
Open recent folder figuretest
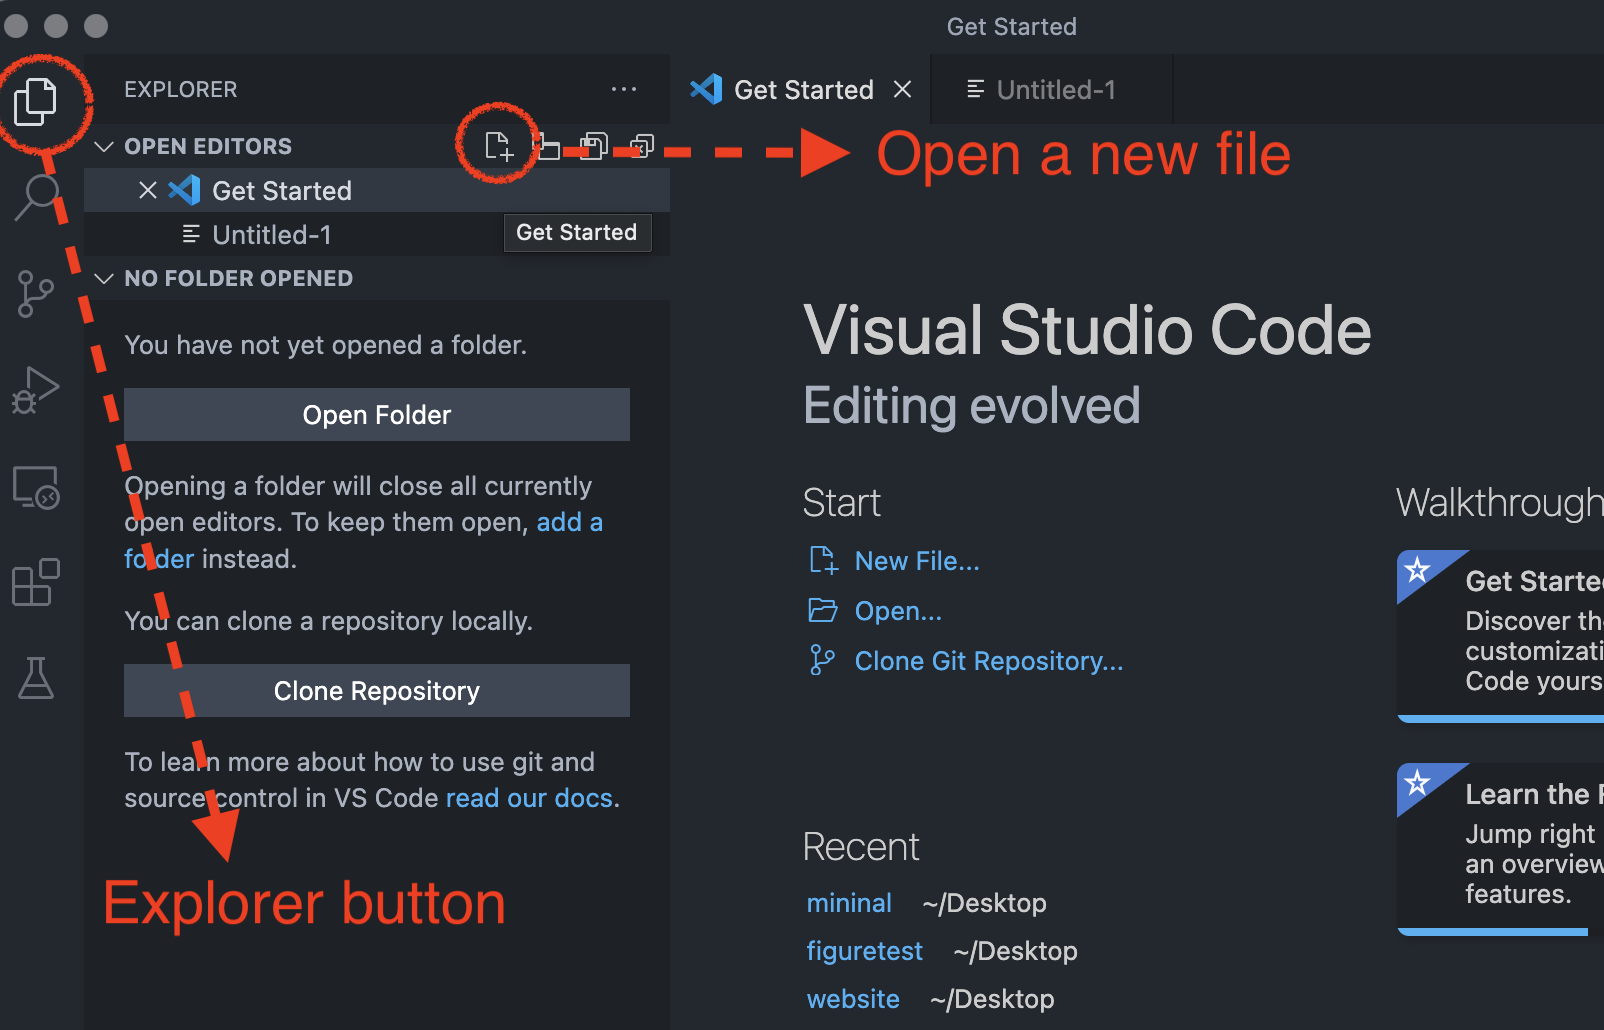click(x=865, y=951)
